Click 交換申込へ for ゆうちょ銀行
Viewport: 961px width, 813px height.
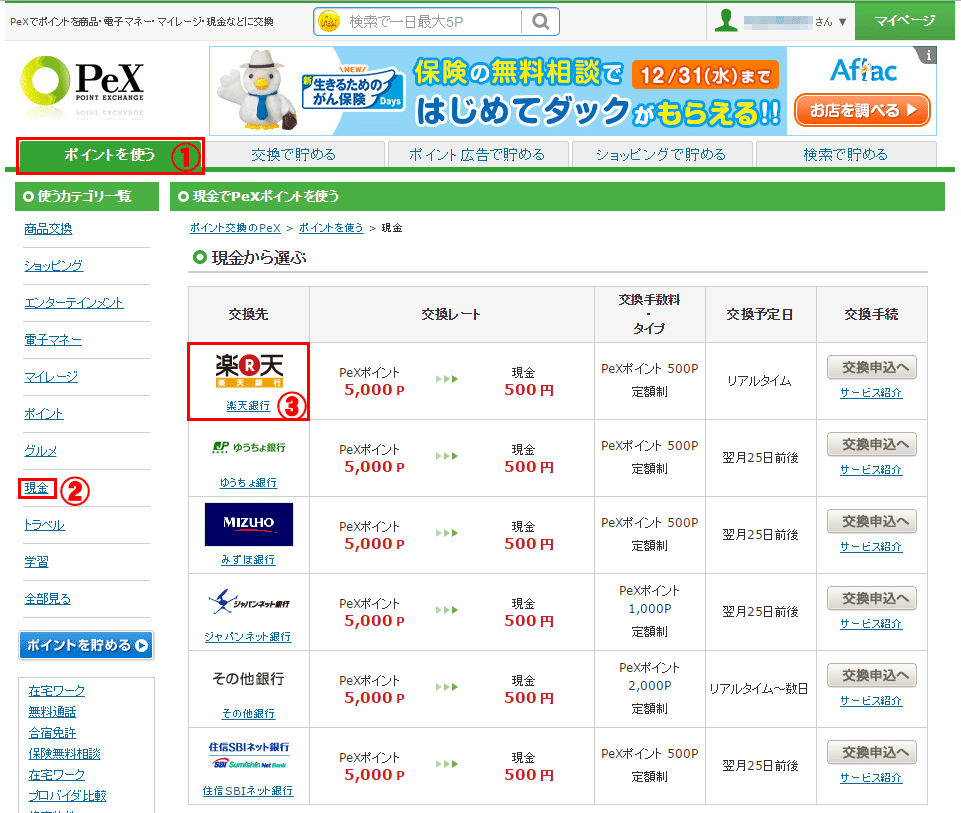pos(872,444)
